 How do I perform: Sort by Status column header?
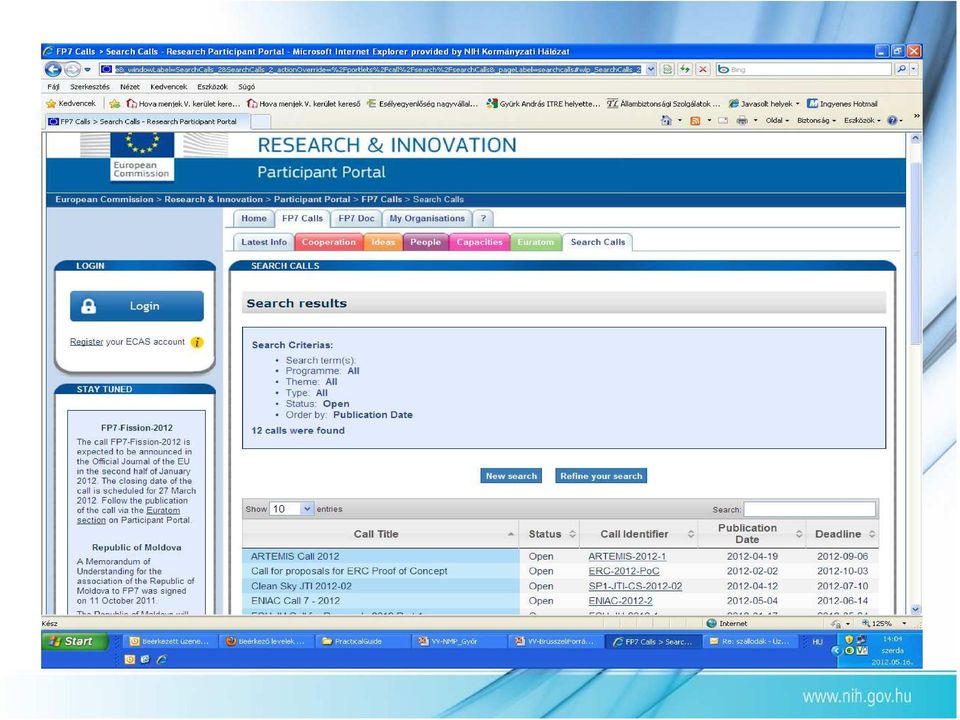tap(549, 534)
